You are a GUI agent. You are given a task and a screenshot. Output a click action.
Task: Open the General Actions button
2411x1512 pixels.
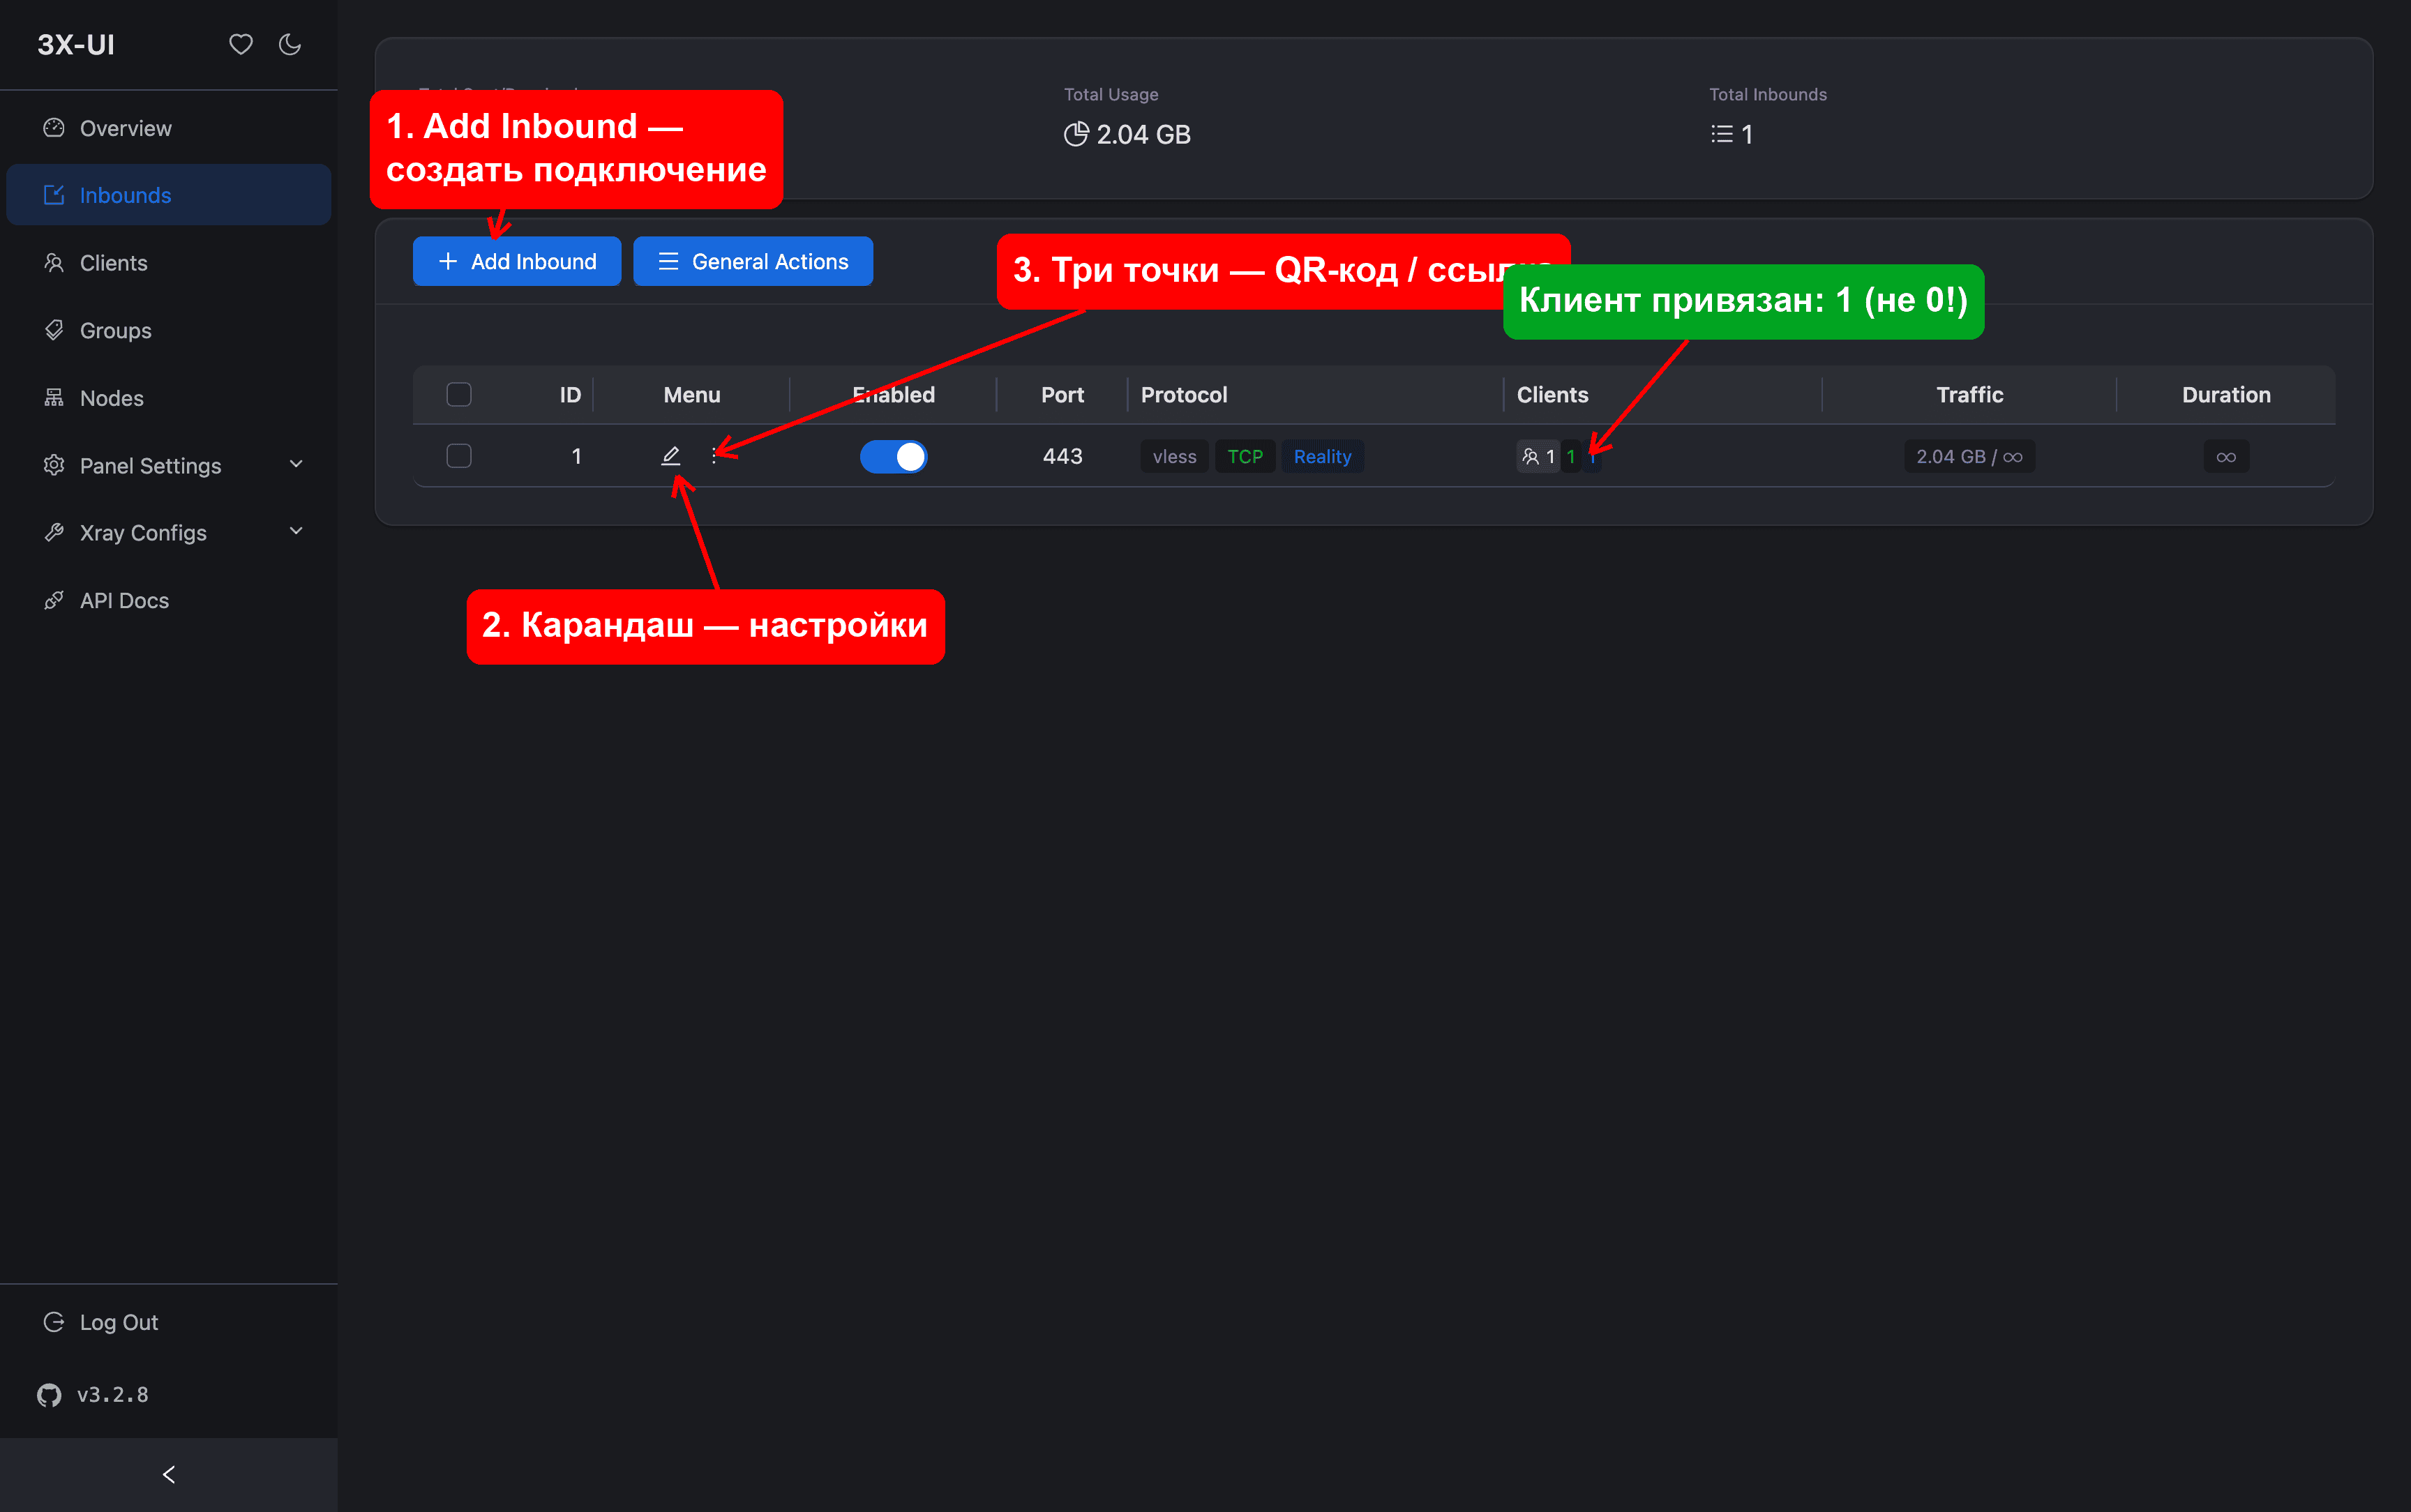point(753,261)
